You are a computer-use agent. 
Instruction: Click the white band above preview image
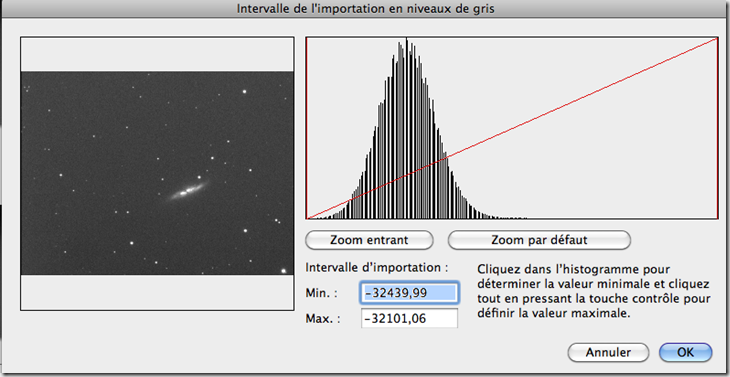[x=157, y=54]
